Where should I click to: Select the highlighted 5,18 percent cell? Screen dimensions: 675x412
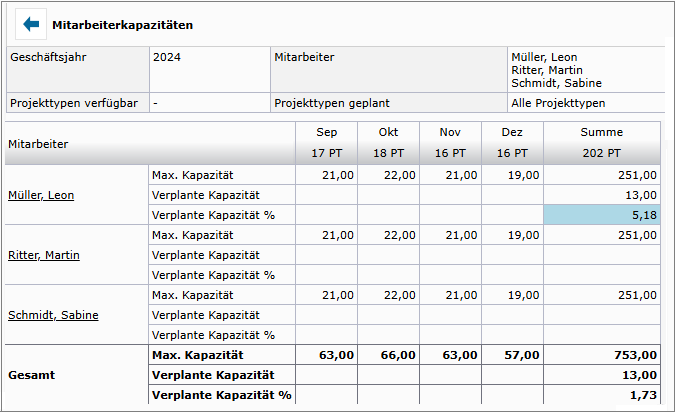[x=602, y=215]
